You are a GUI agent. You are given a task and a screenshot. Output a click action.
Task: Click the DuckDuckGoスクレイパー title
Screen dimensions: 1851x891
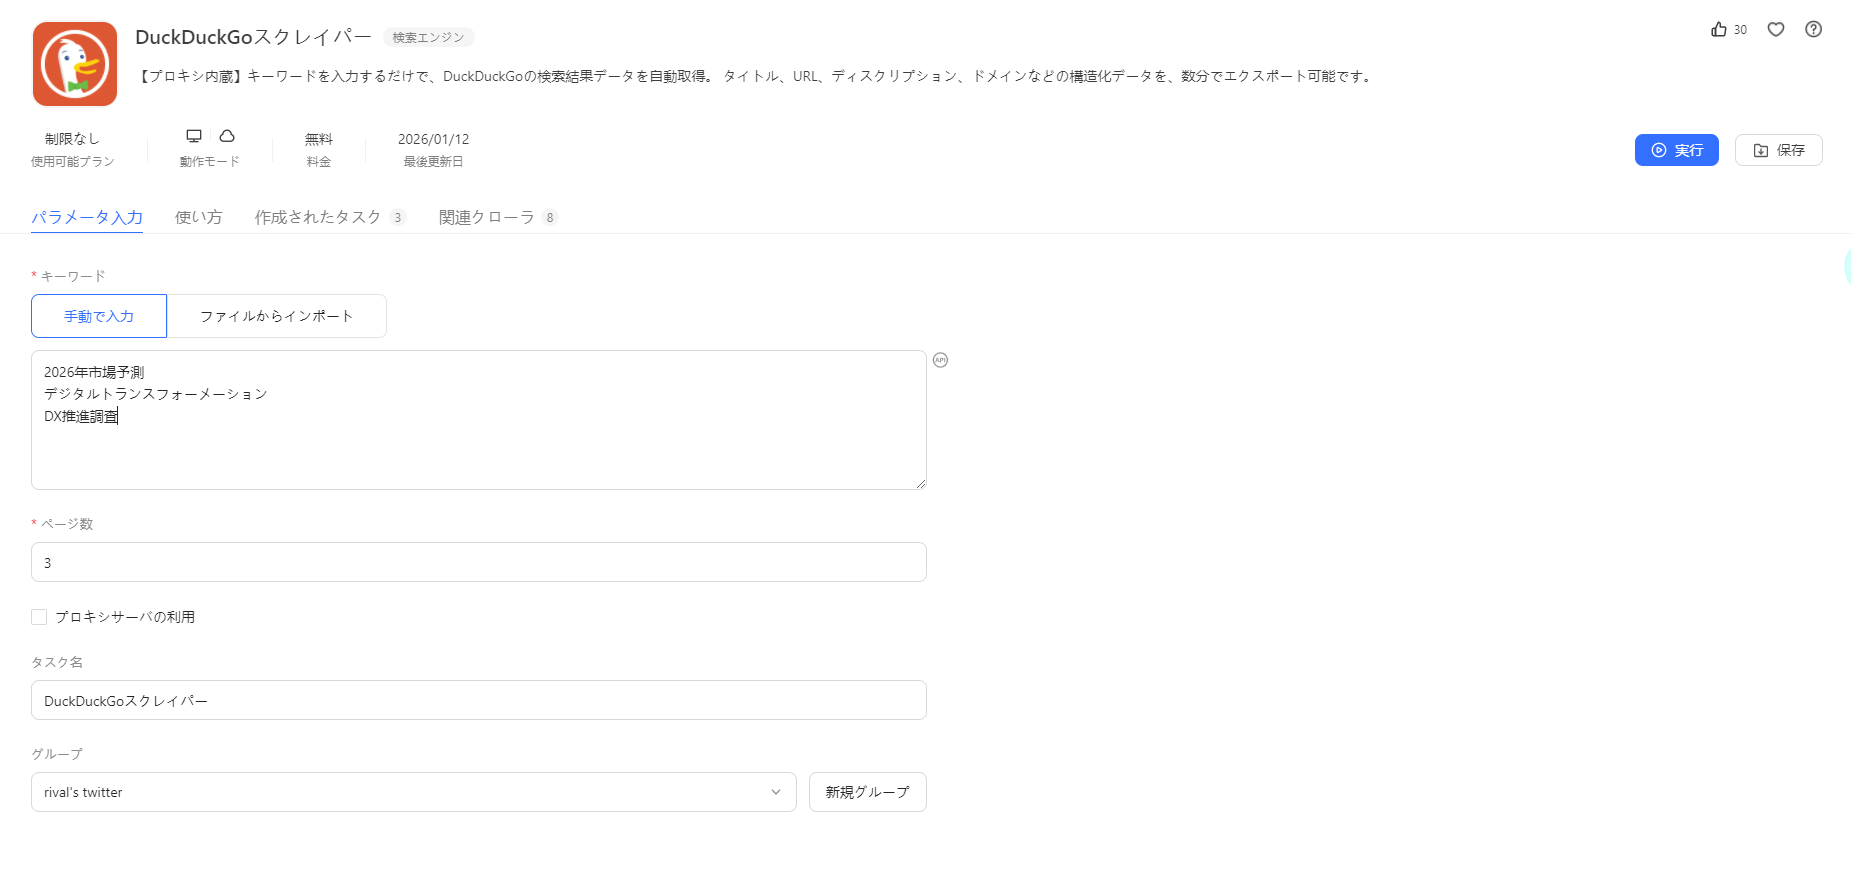(253, 37)
